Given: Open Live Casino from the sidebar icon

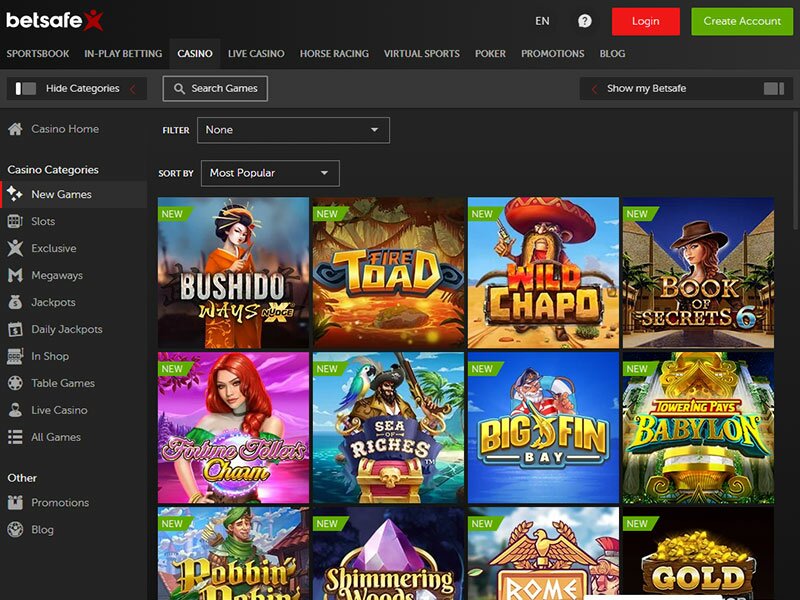Looking at the screenshot, I should pyautogui.click(x=13, y=410).
